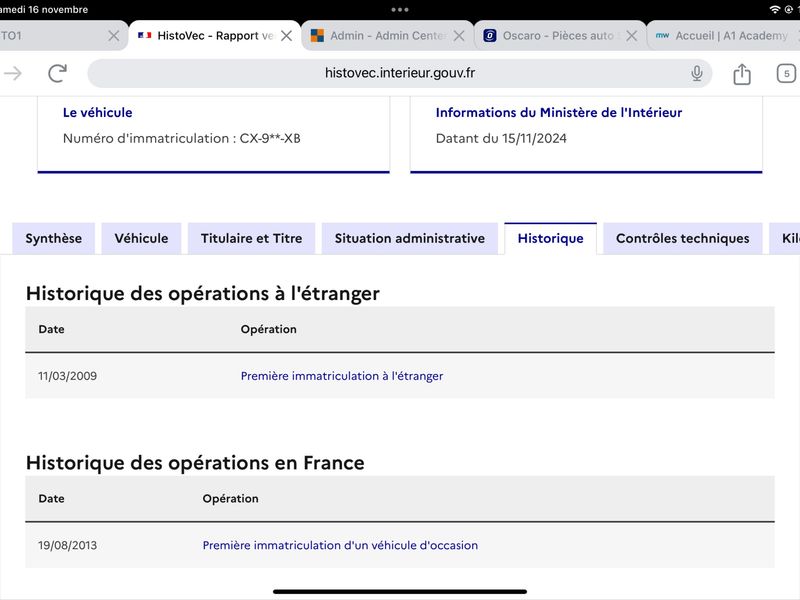Viewport: 800px width, 600px height.
Task: Click the date 11/03/2009
Action: click(x=67, y=376)
